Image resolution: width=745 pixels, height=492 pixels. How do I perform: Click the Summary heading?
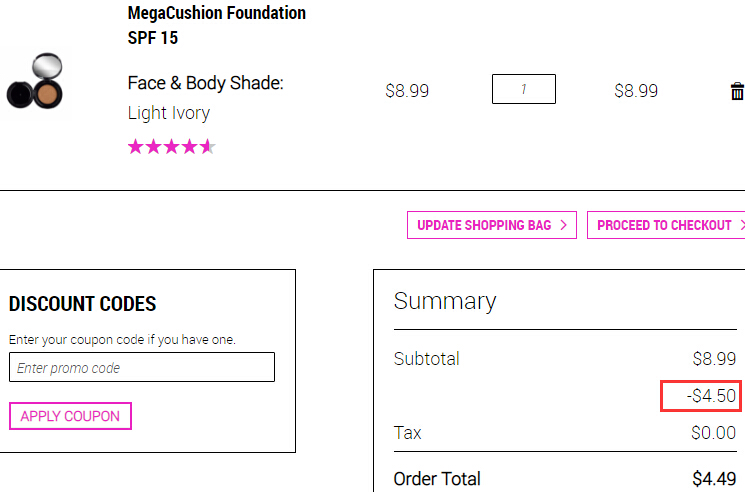(445, 301)
